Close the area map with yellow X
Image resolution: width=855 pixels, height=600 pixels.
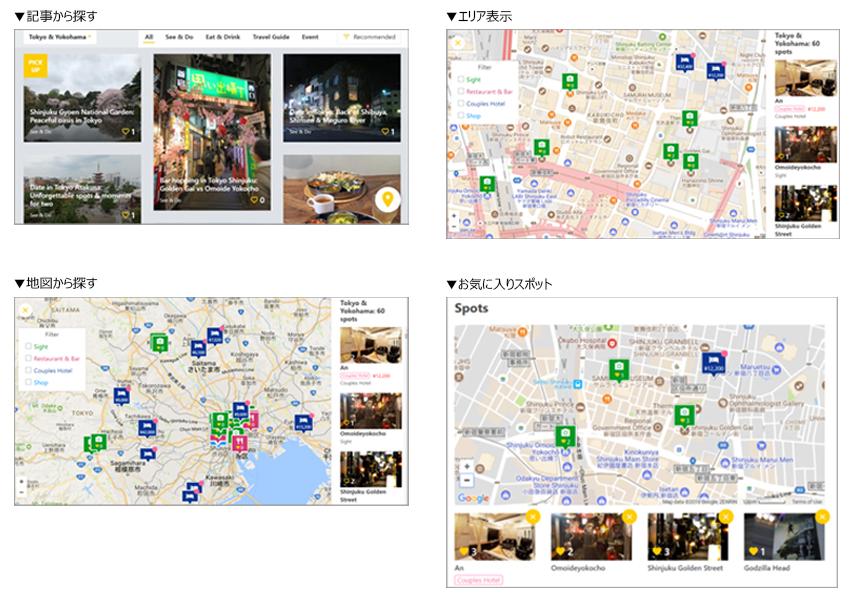click(x=458, y=43)
